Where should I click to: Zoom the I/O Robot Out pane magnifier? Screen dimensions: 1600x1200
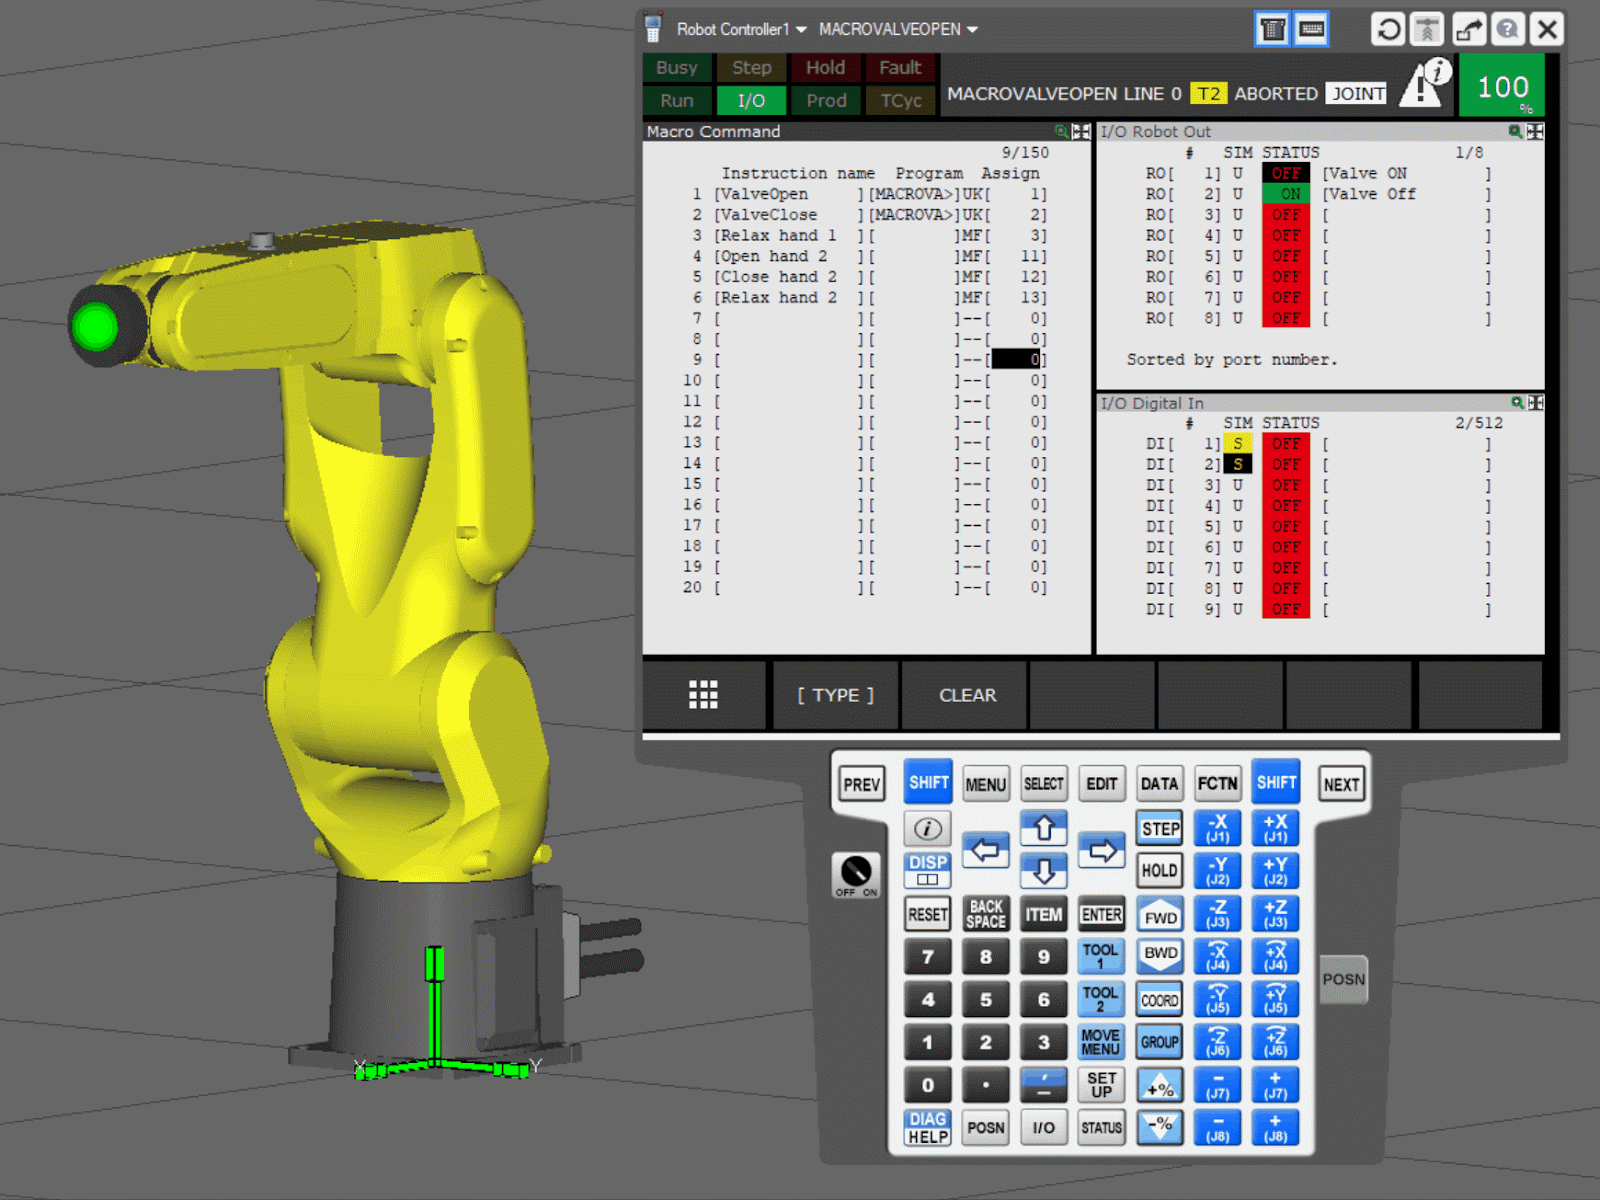(1516, 131)
